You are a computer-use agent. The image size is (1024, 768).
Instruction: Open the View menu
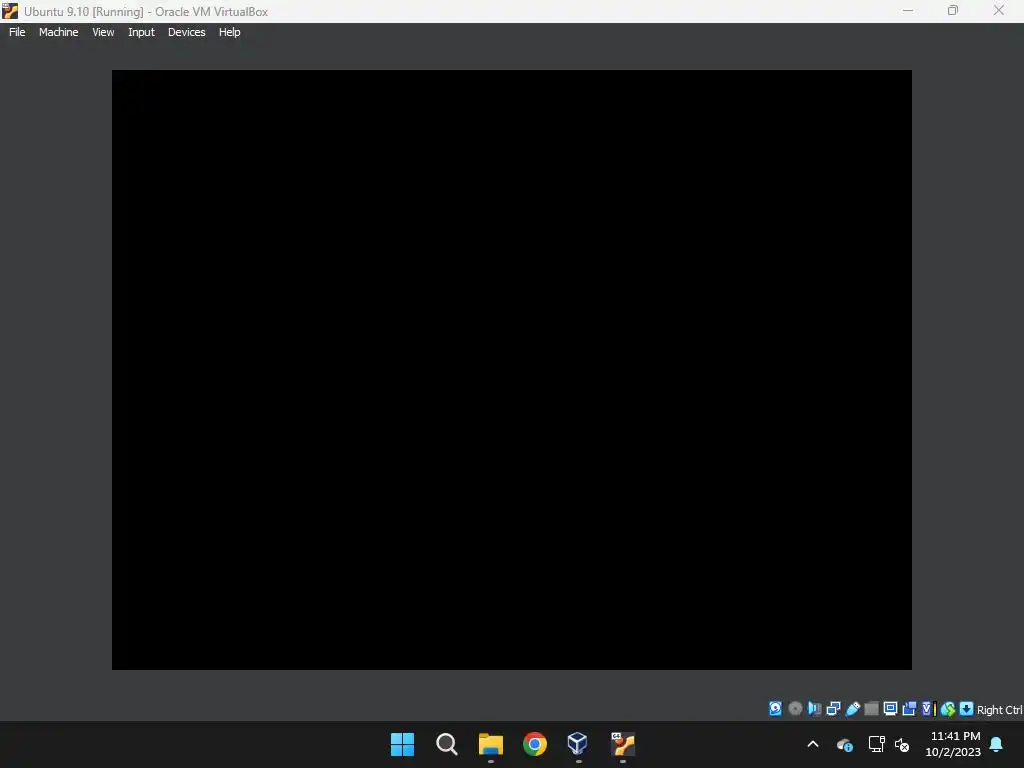click(x=103, y=32)
